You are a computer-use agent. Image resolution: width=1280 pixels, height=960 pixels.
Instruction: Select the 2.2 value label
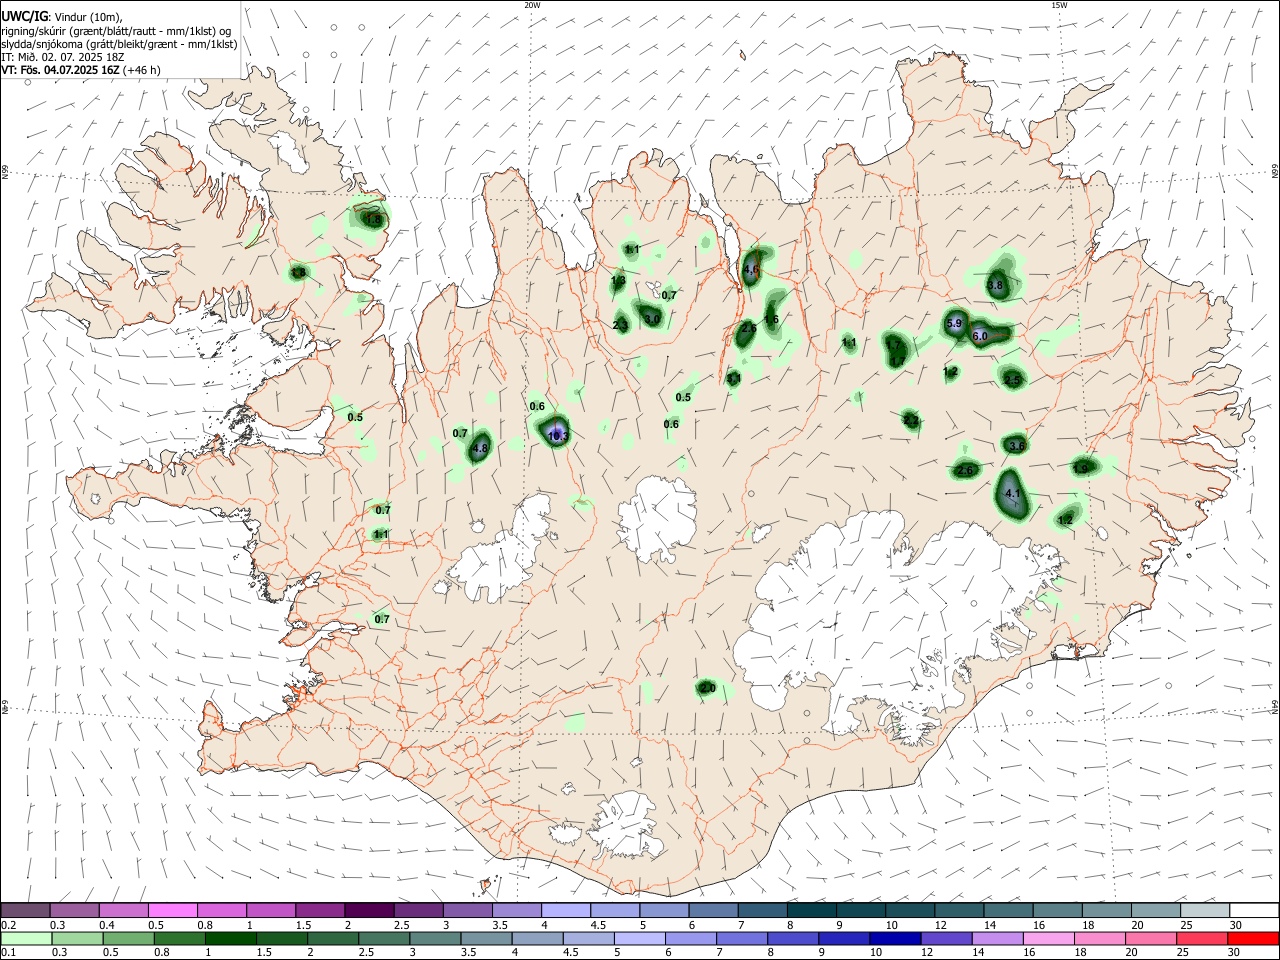pos(910,421)
